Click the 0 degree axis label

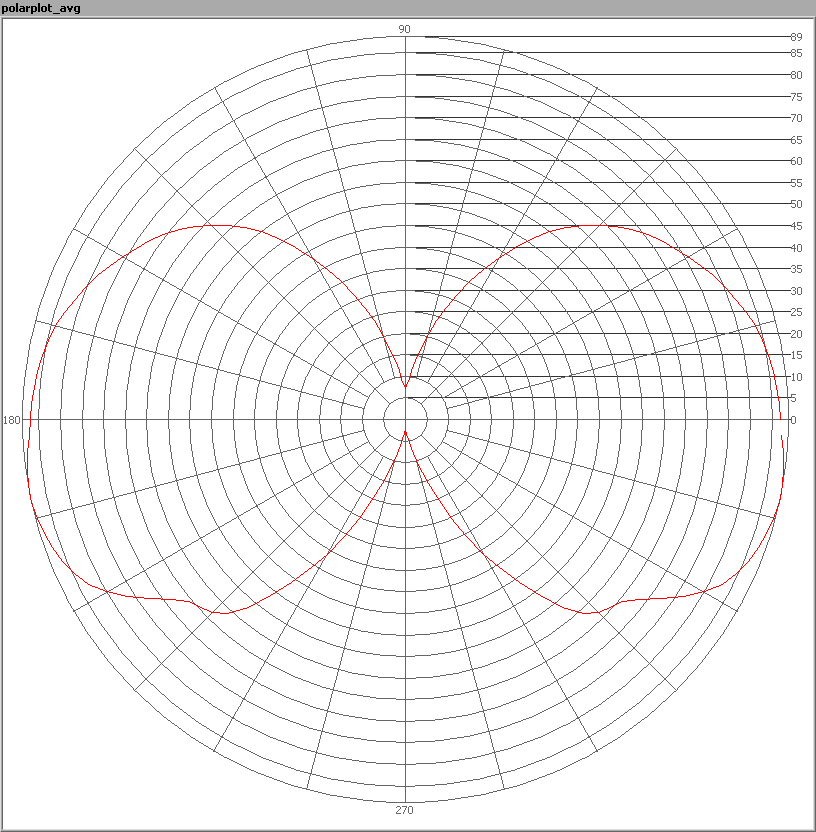point(793,420)
